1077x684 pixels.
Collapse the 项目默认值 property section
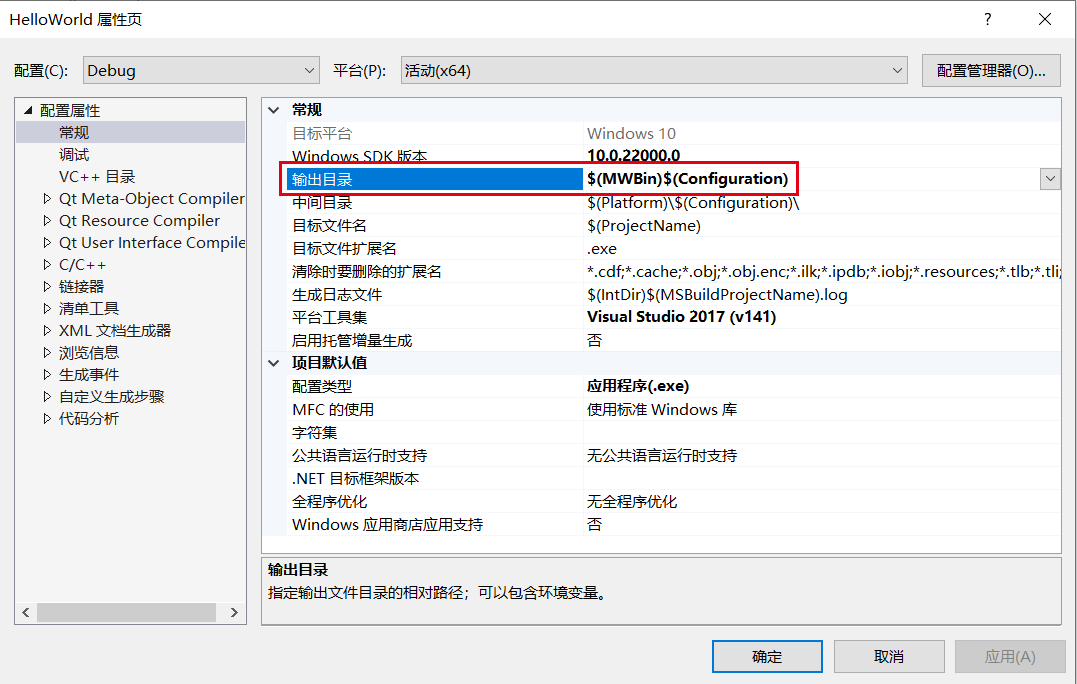click(x=275, y=363)
